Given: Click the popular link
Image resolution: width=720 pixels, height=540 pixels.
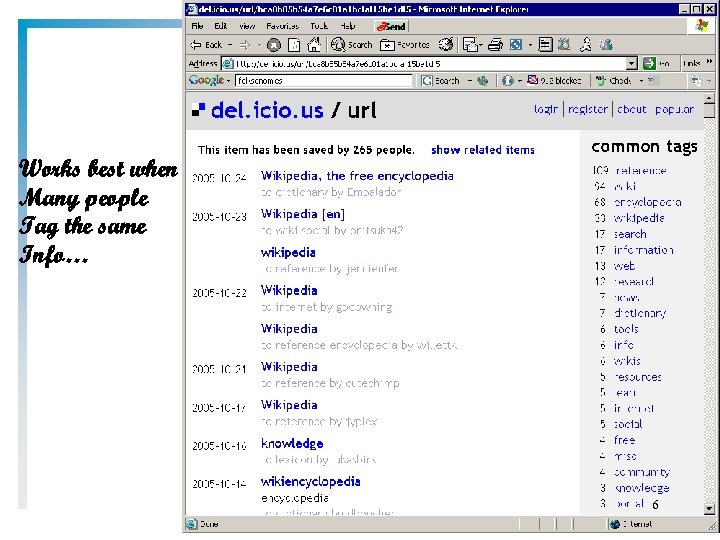Looking at the screenshot, I should 674,109.
